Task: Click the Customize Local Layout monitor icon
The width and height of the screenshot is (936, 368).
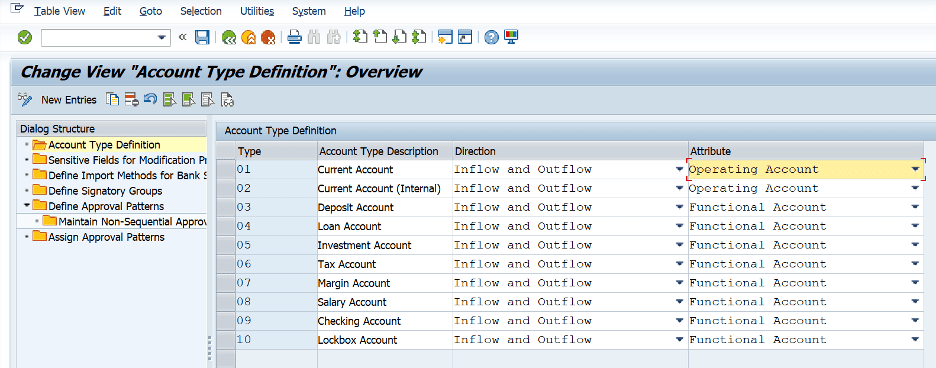Action: (x=511, y=38)
